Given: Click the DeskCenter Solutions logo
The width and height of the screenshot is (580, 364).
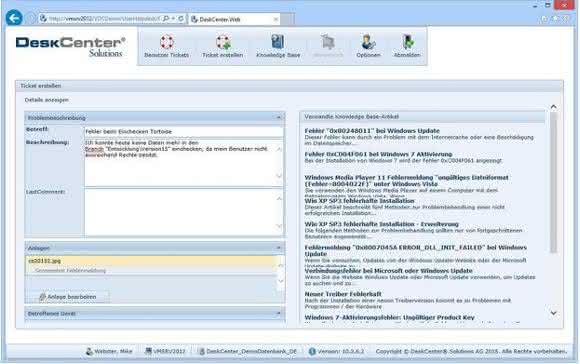Looking at the screenshot, I should pyautogui.click(x=70, y=47).
